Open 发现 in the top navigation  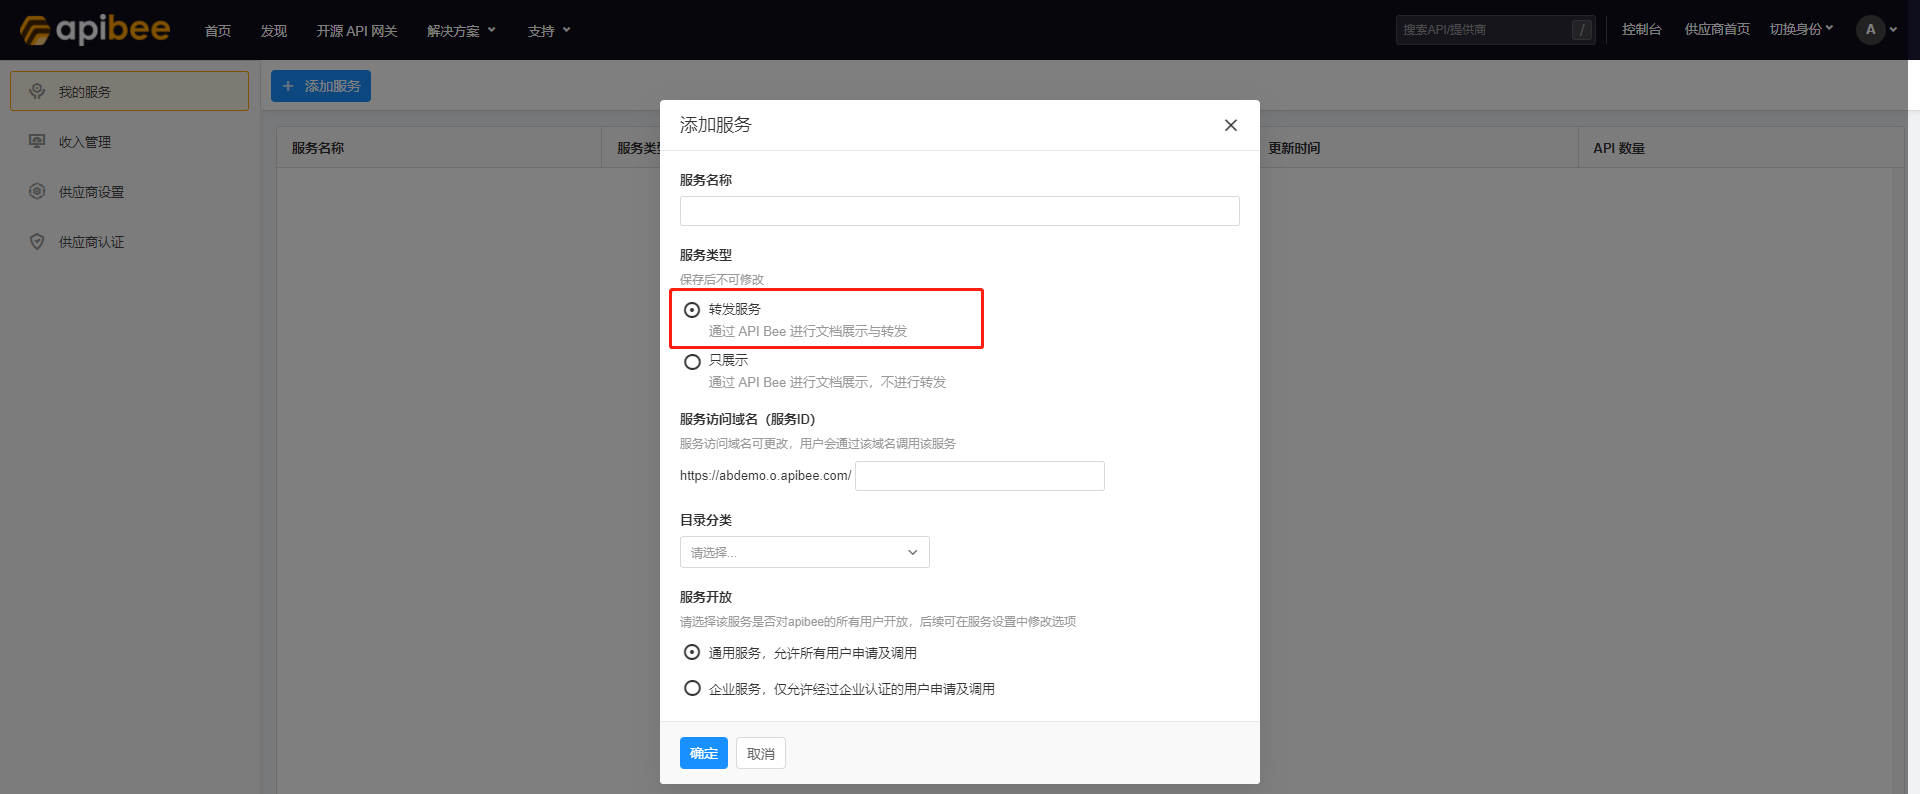coord(274,31)
